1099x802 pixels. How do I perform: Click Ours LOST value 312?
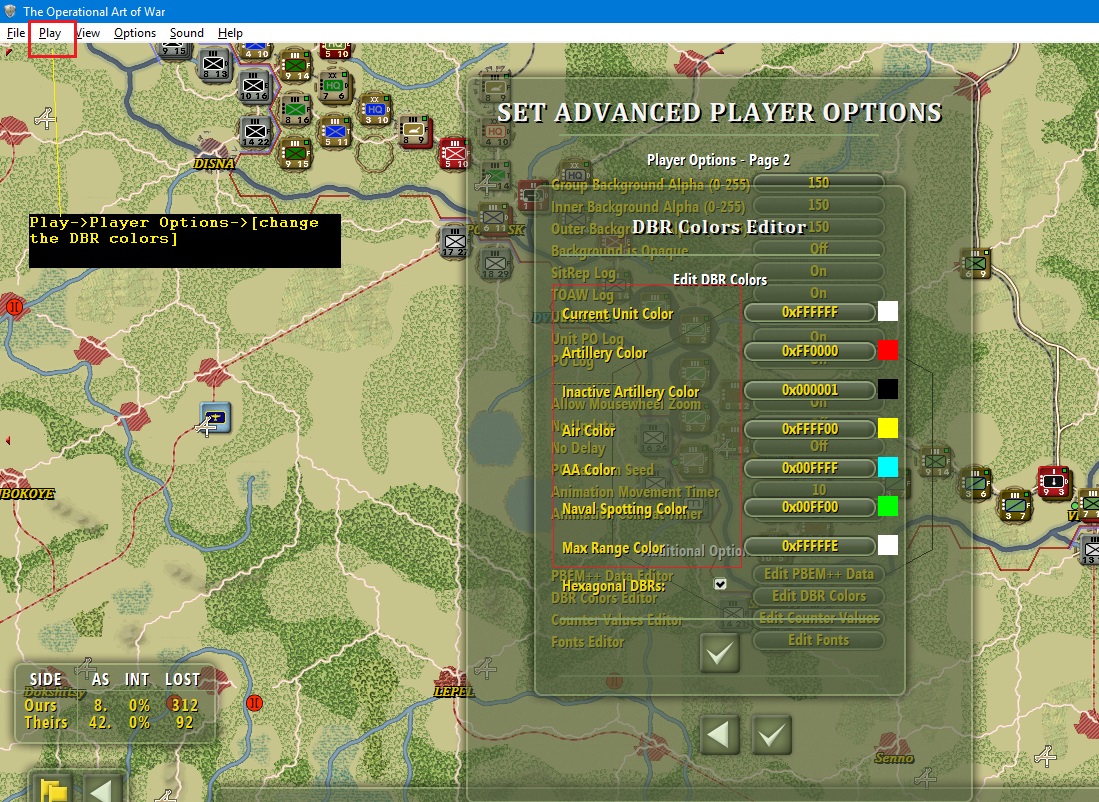[185, 705]
